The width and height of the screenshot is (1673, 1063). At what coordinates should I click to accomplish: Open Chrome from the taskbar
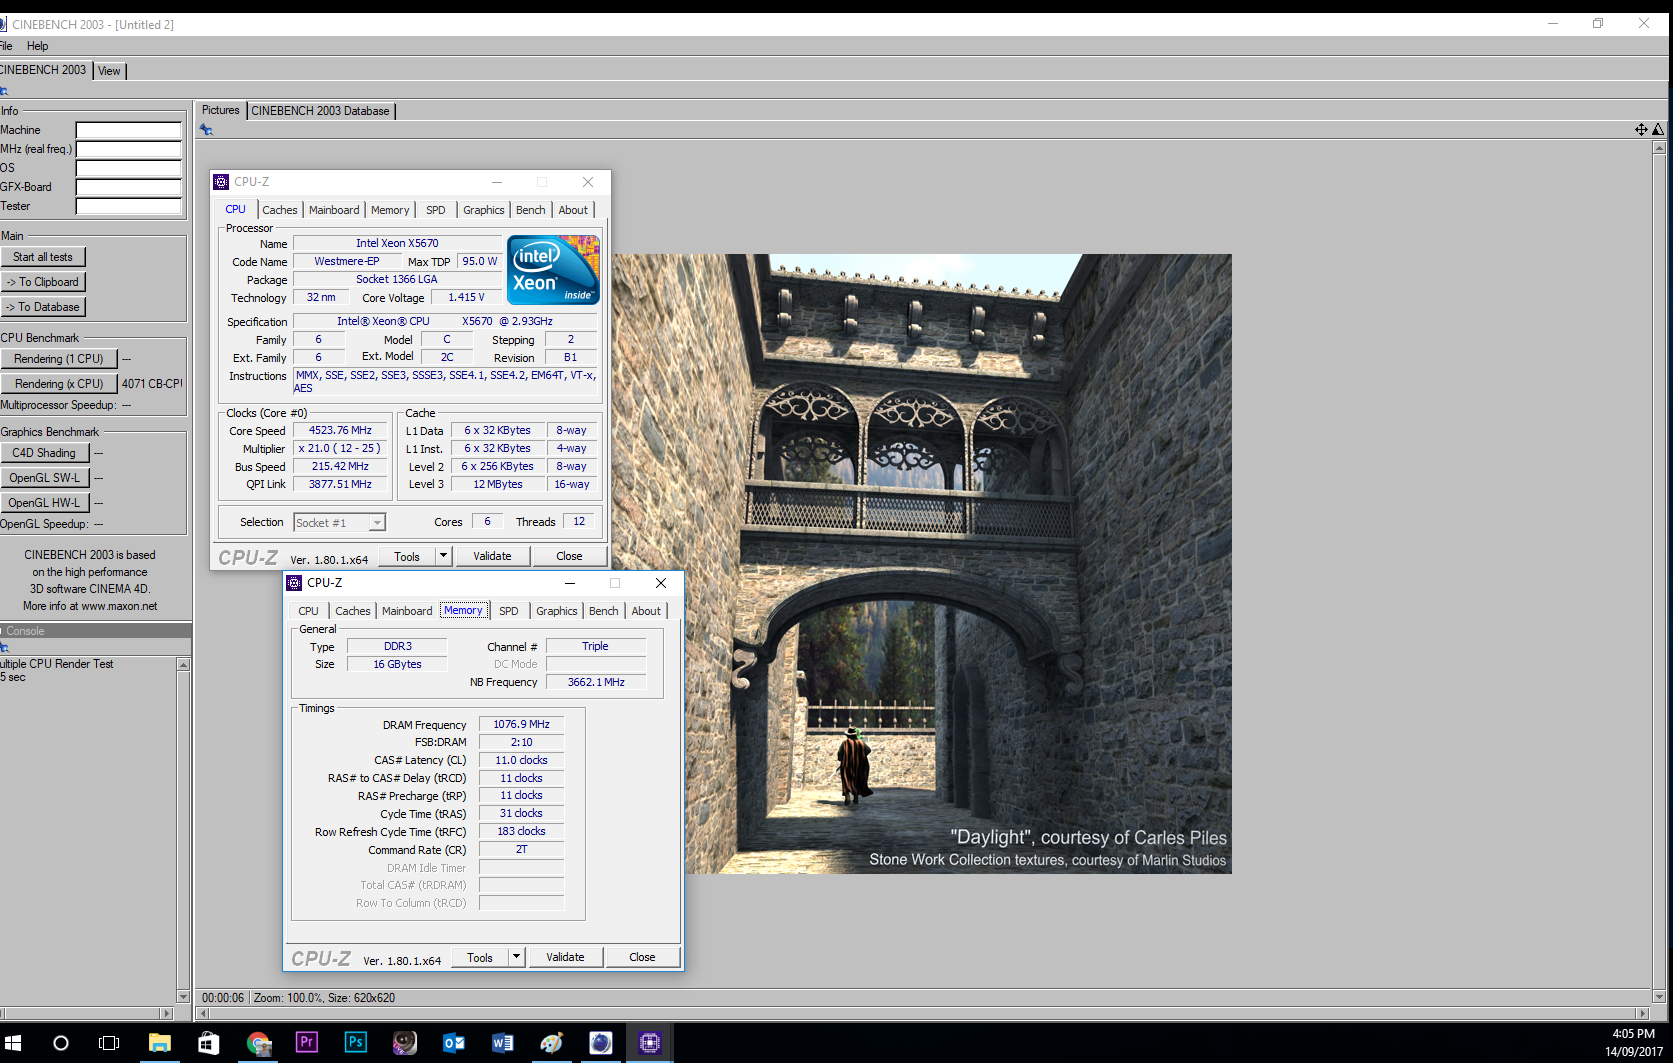click(x=258, y=1043)
